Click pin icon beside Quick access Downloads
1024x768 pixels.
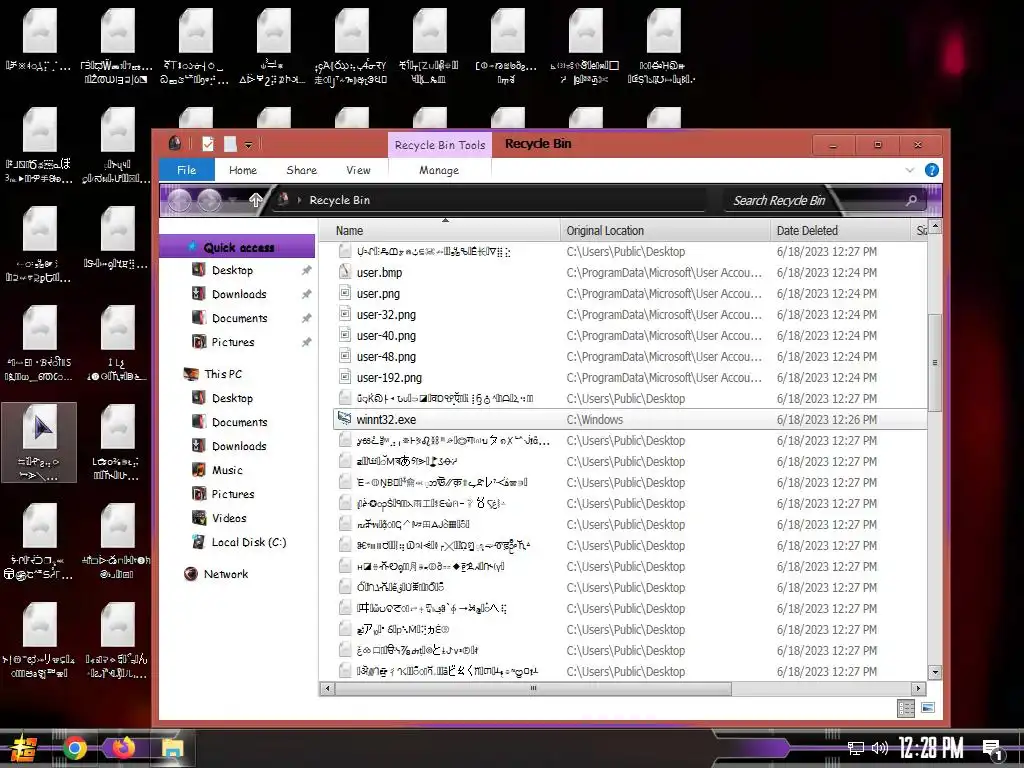tap(306, 295)
